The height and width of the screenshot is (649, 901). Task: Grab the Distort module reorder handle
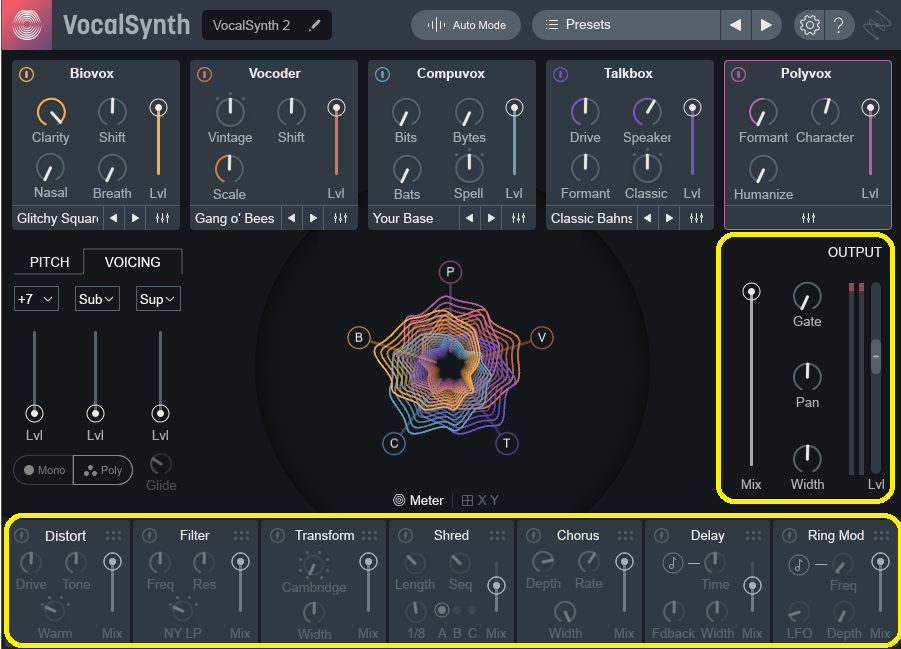[x=113, y=536]
